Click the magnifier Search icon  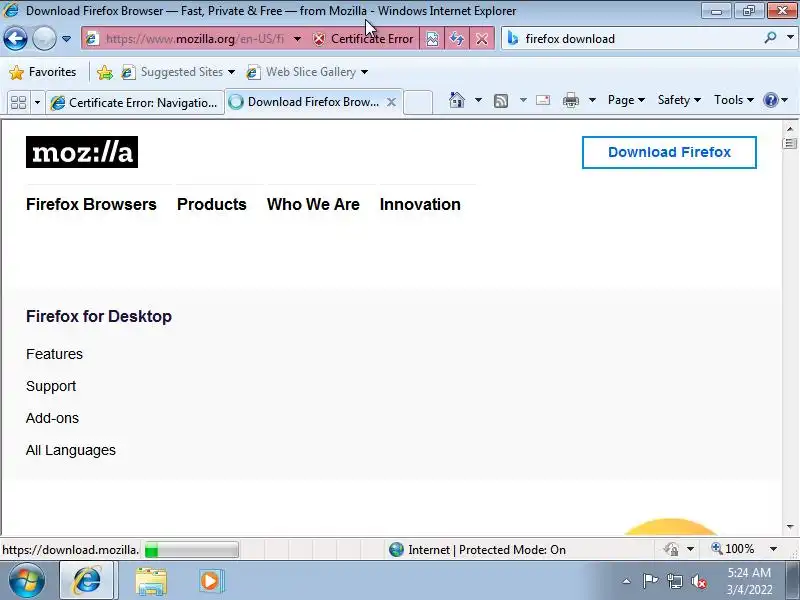click(x=770, y=38)
